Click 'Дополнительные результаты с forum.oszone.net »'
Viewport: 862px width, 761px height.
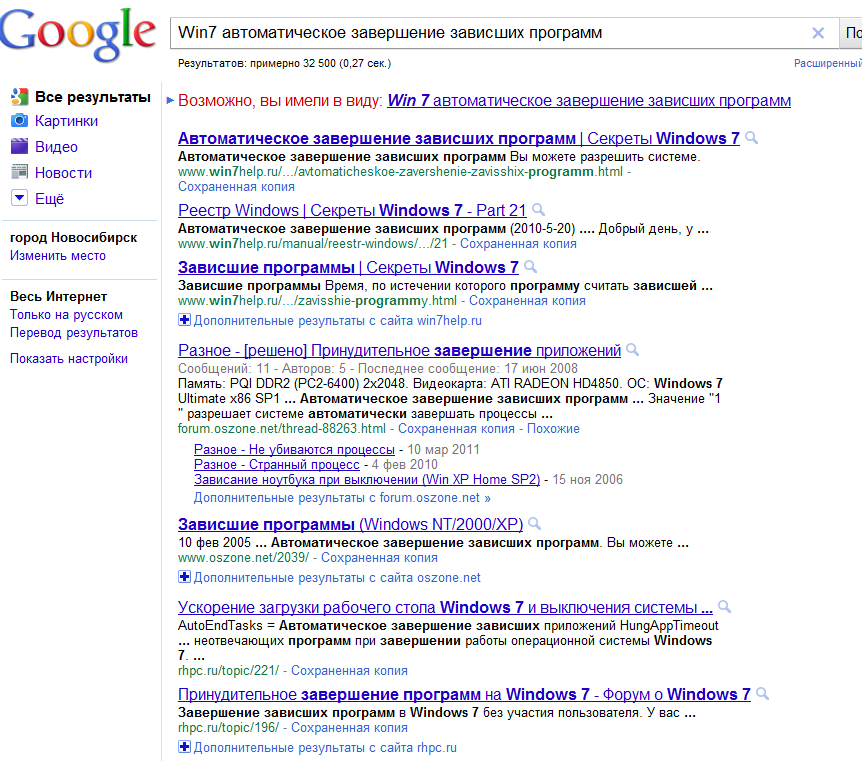coord(342,498)
